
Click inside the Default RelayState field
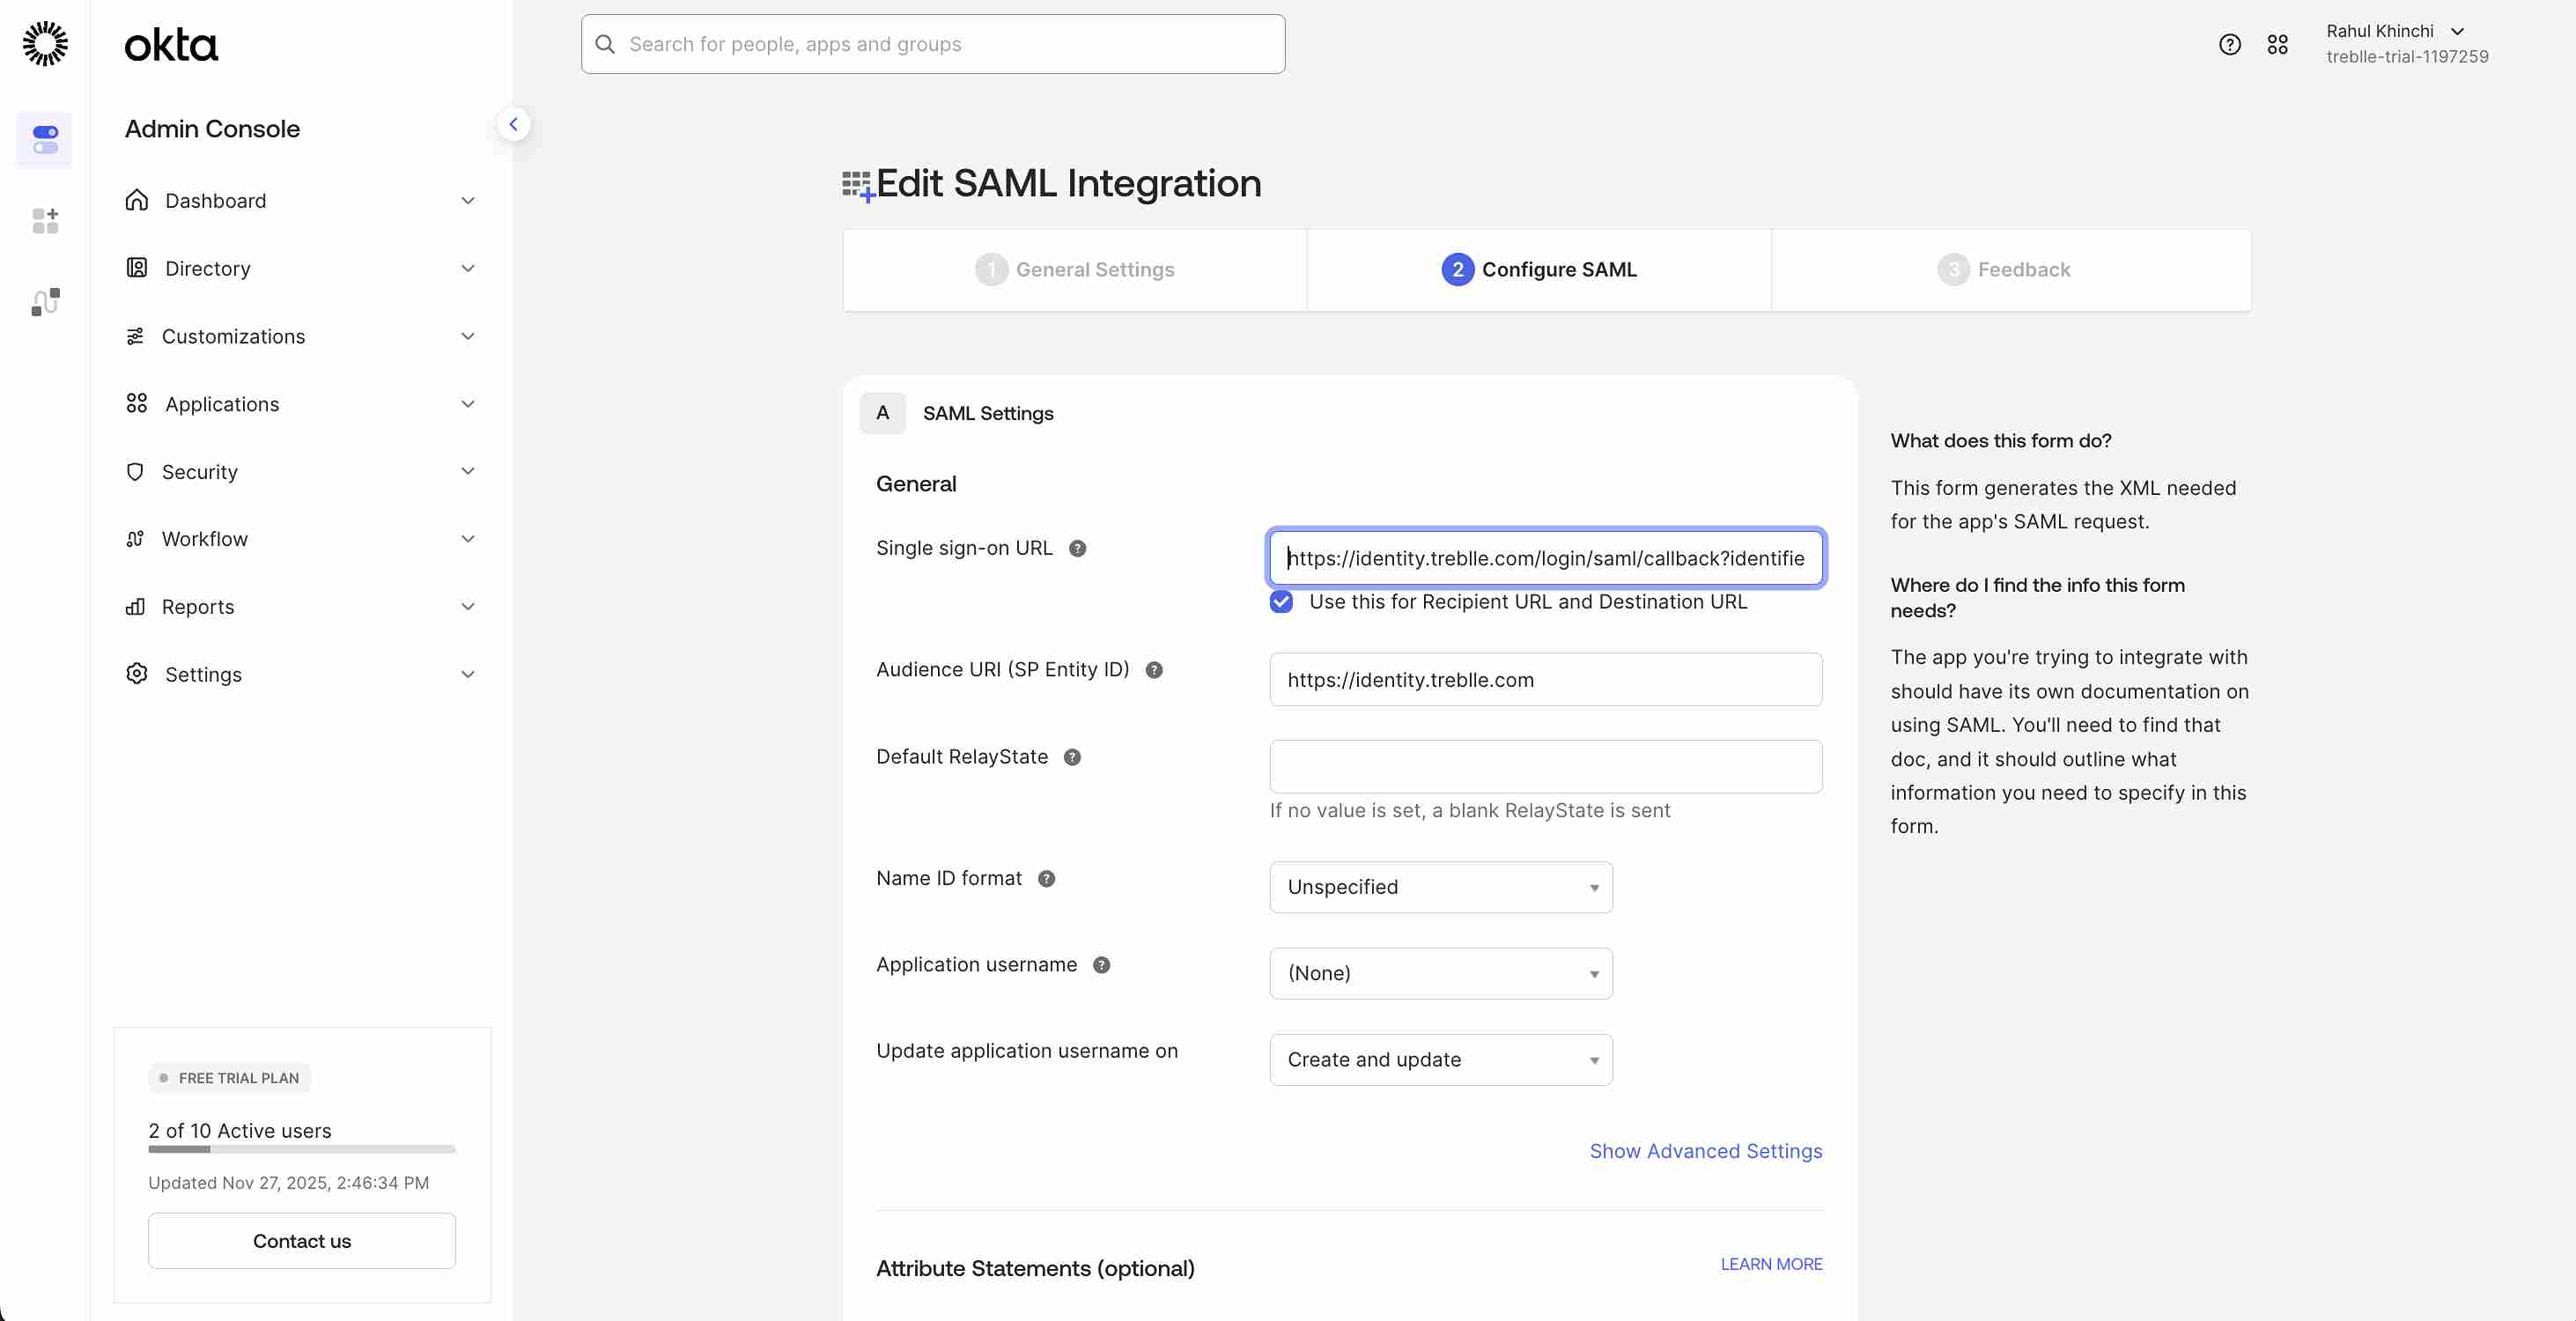tap(1545, 766)
